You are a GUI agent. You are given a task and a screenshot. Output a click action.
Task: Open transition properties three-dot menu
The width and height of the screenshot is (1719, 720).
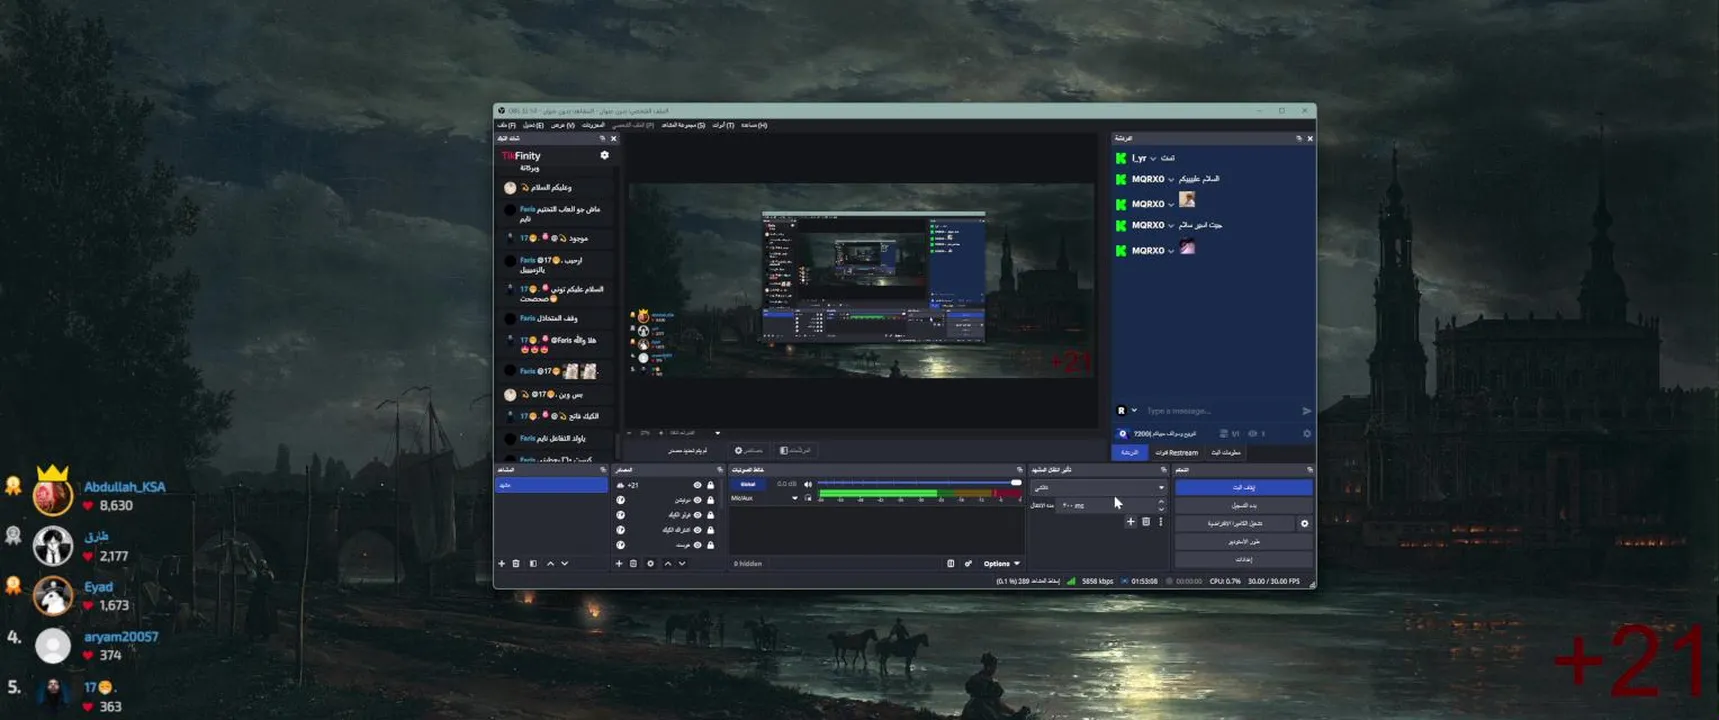click(x=1161, y=522)
